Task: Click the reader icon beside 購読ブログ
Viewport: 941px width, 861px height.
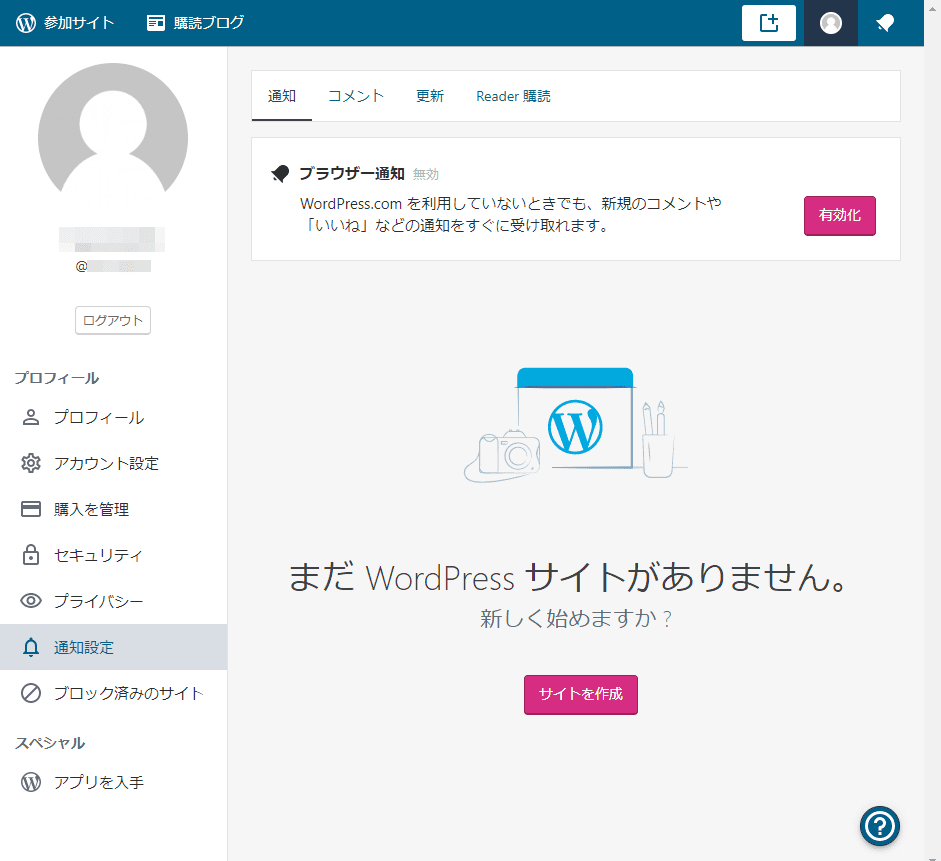Action: (156, 23)
